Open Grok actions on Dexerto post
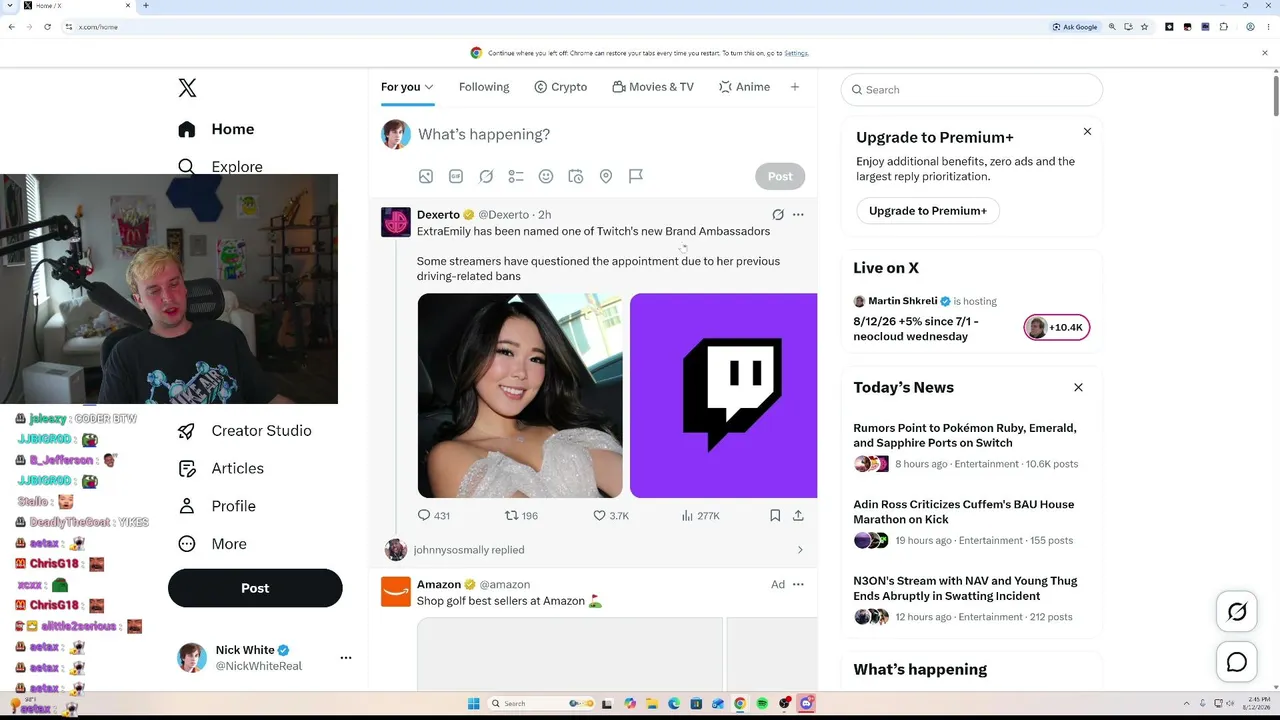Screen dimensions: 1280x720 pos(778,215)
